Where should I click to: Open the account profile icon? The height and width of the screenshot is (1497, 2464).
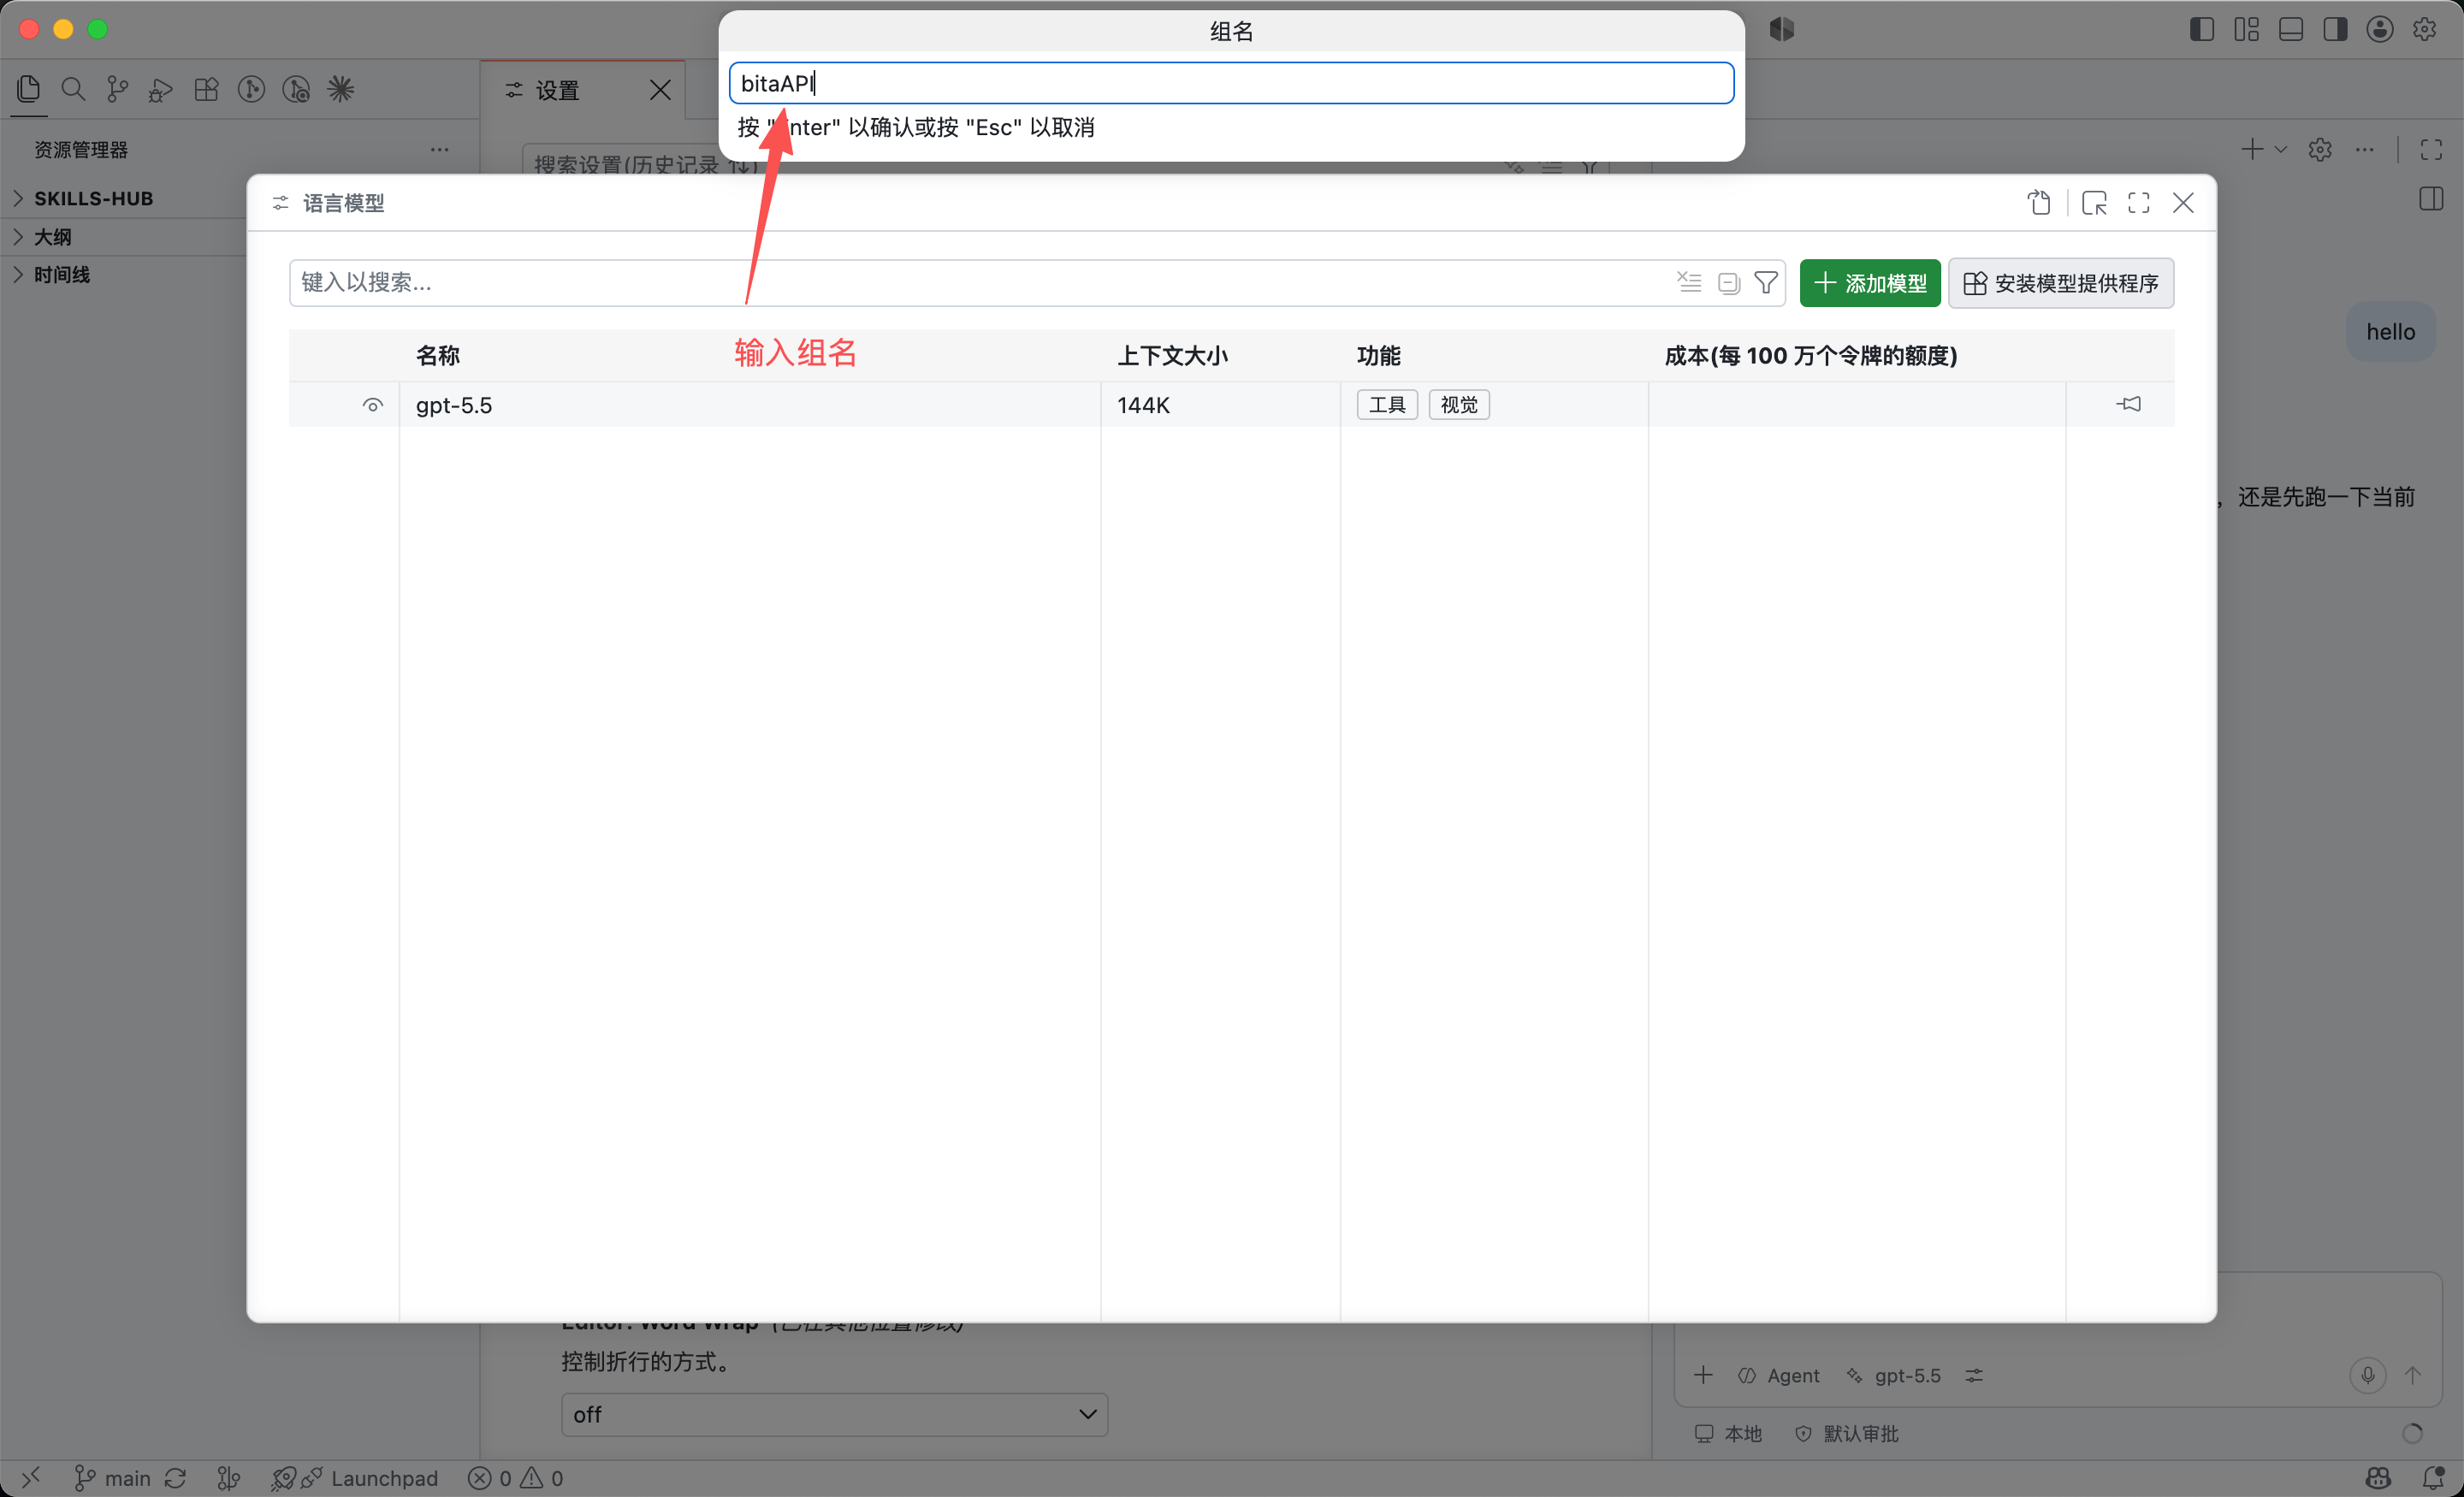point(2380,29)
